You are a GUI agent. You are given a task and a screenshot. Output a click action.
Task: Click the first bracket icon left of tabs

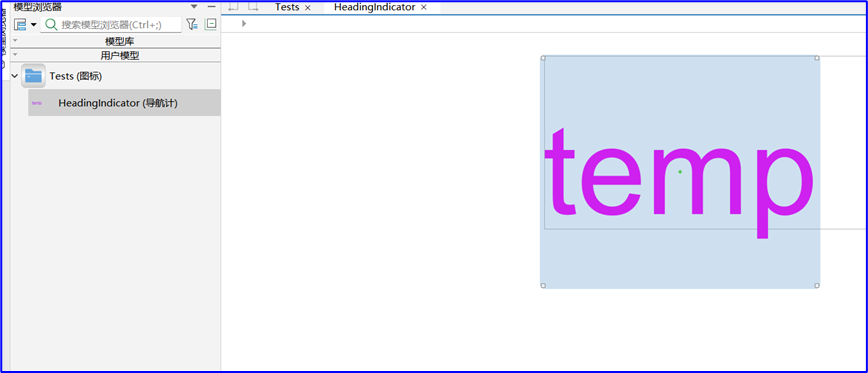point(234,7)
